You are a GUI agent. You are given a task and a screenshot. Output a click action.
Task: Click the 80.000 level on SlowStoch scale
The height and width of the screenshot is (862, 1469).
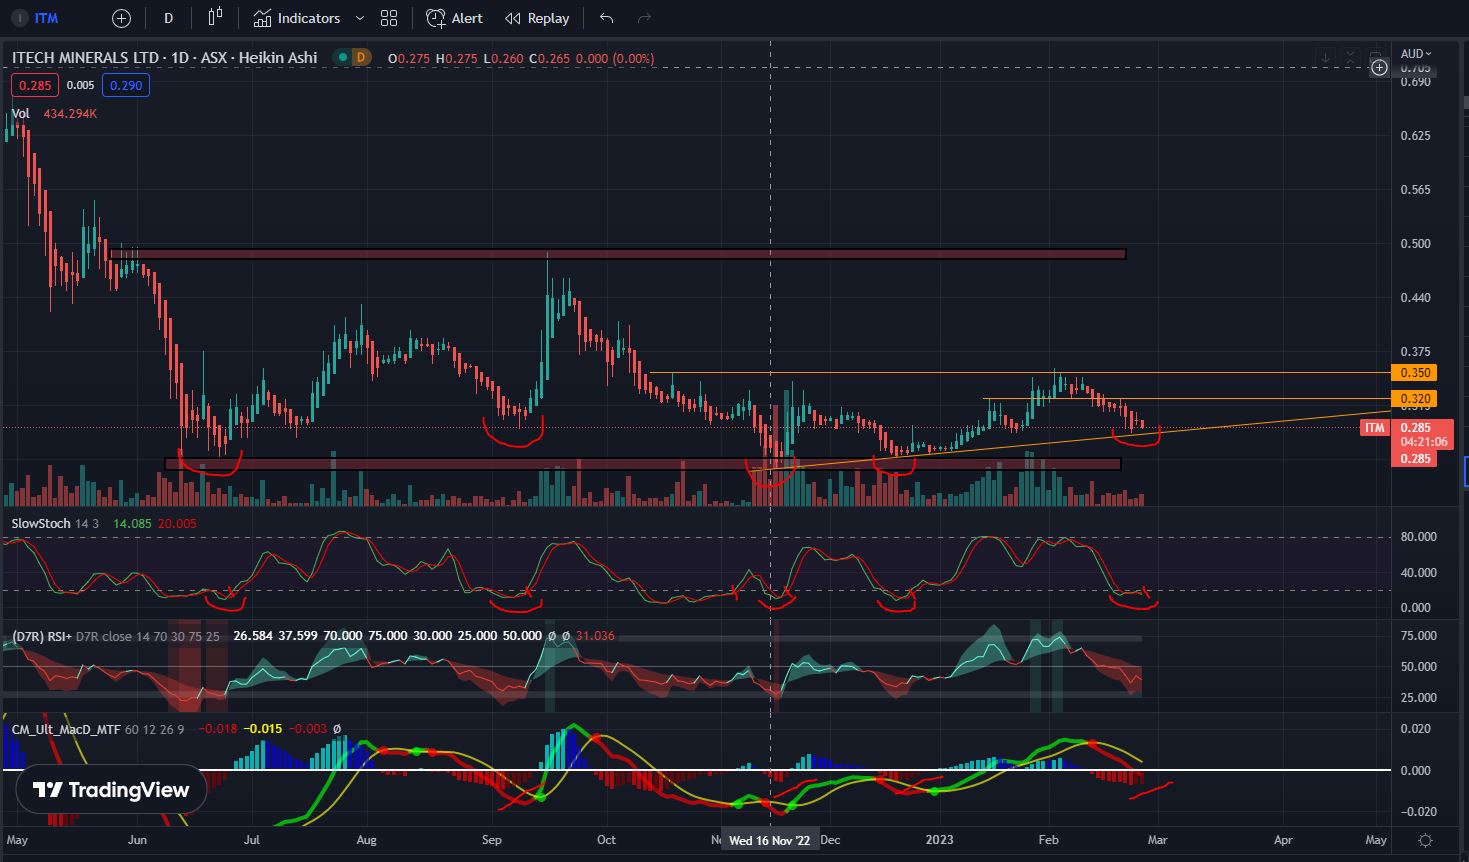tap(1418, 537)
